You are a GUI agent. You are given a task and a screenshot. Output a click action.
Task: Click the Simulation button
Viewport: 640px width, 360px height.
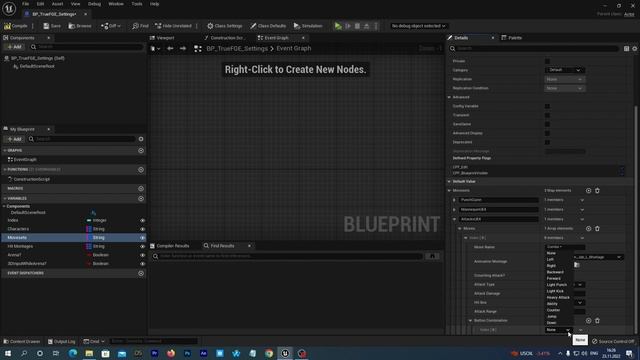pyautogui.click(x=308, y=26)
